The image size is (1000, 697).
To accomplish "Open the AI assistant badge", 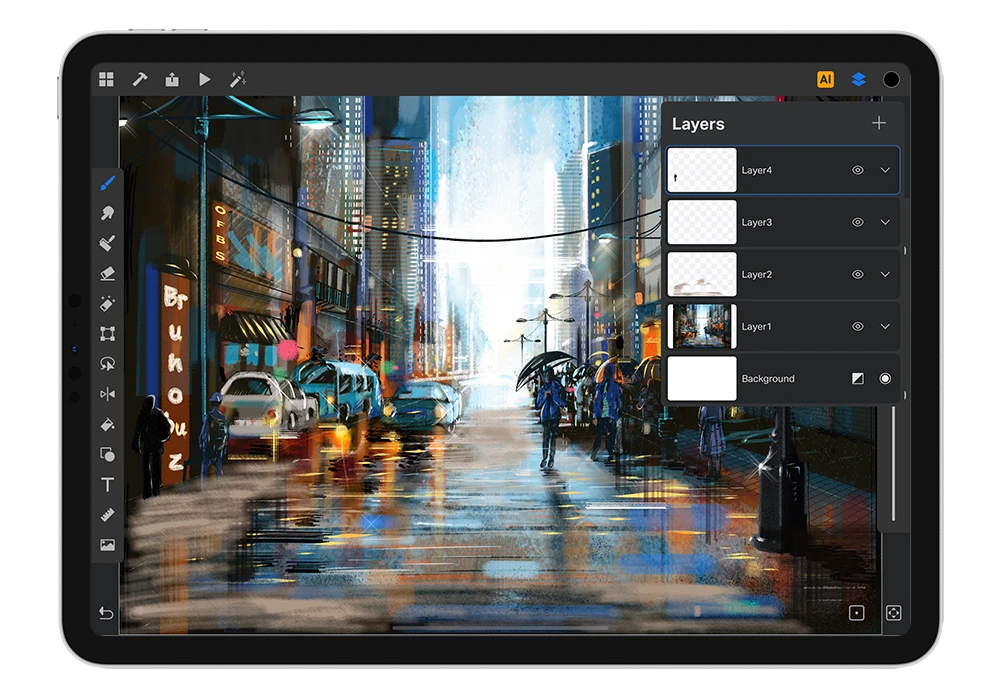I will click(x=825, y=79).
